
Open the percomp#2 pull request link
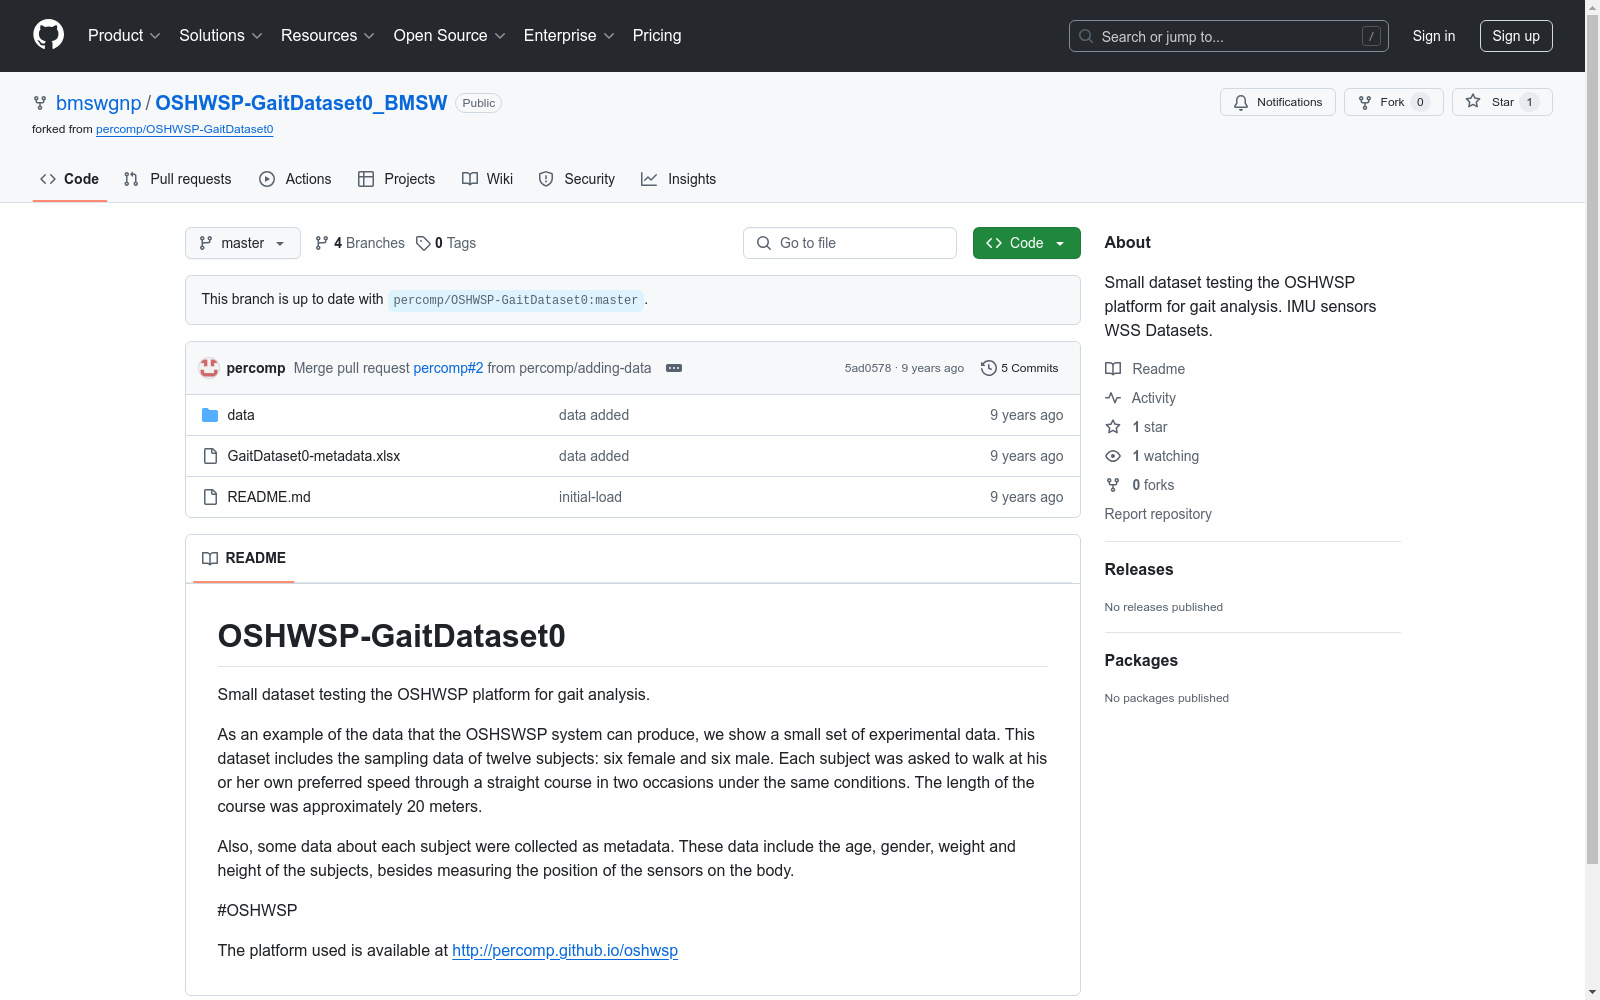point(448,368)
